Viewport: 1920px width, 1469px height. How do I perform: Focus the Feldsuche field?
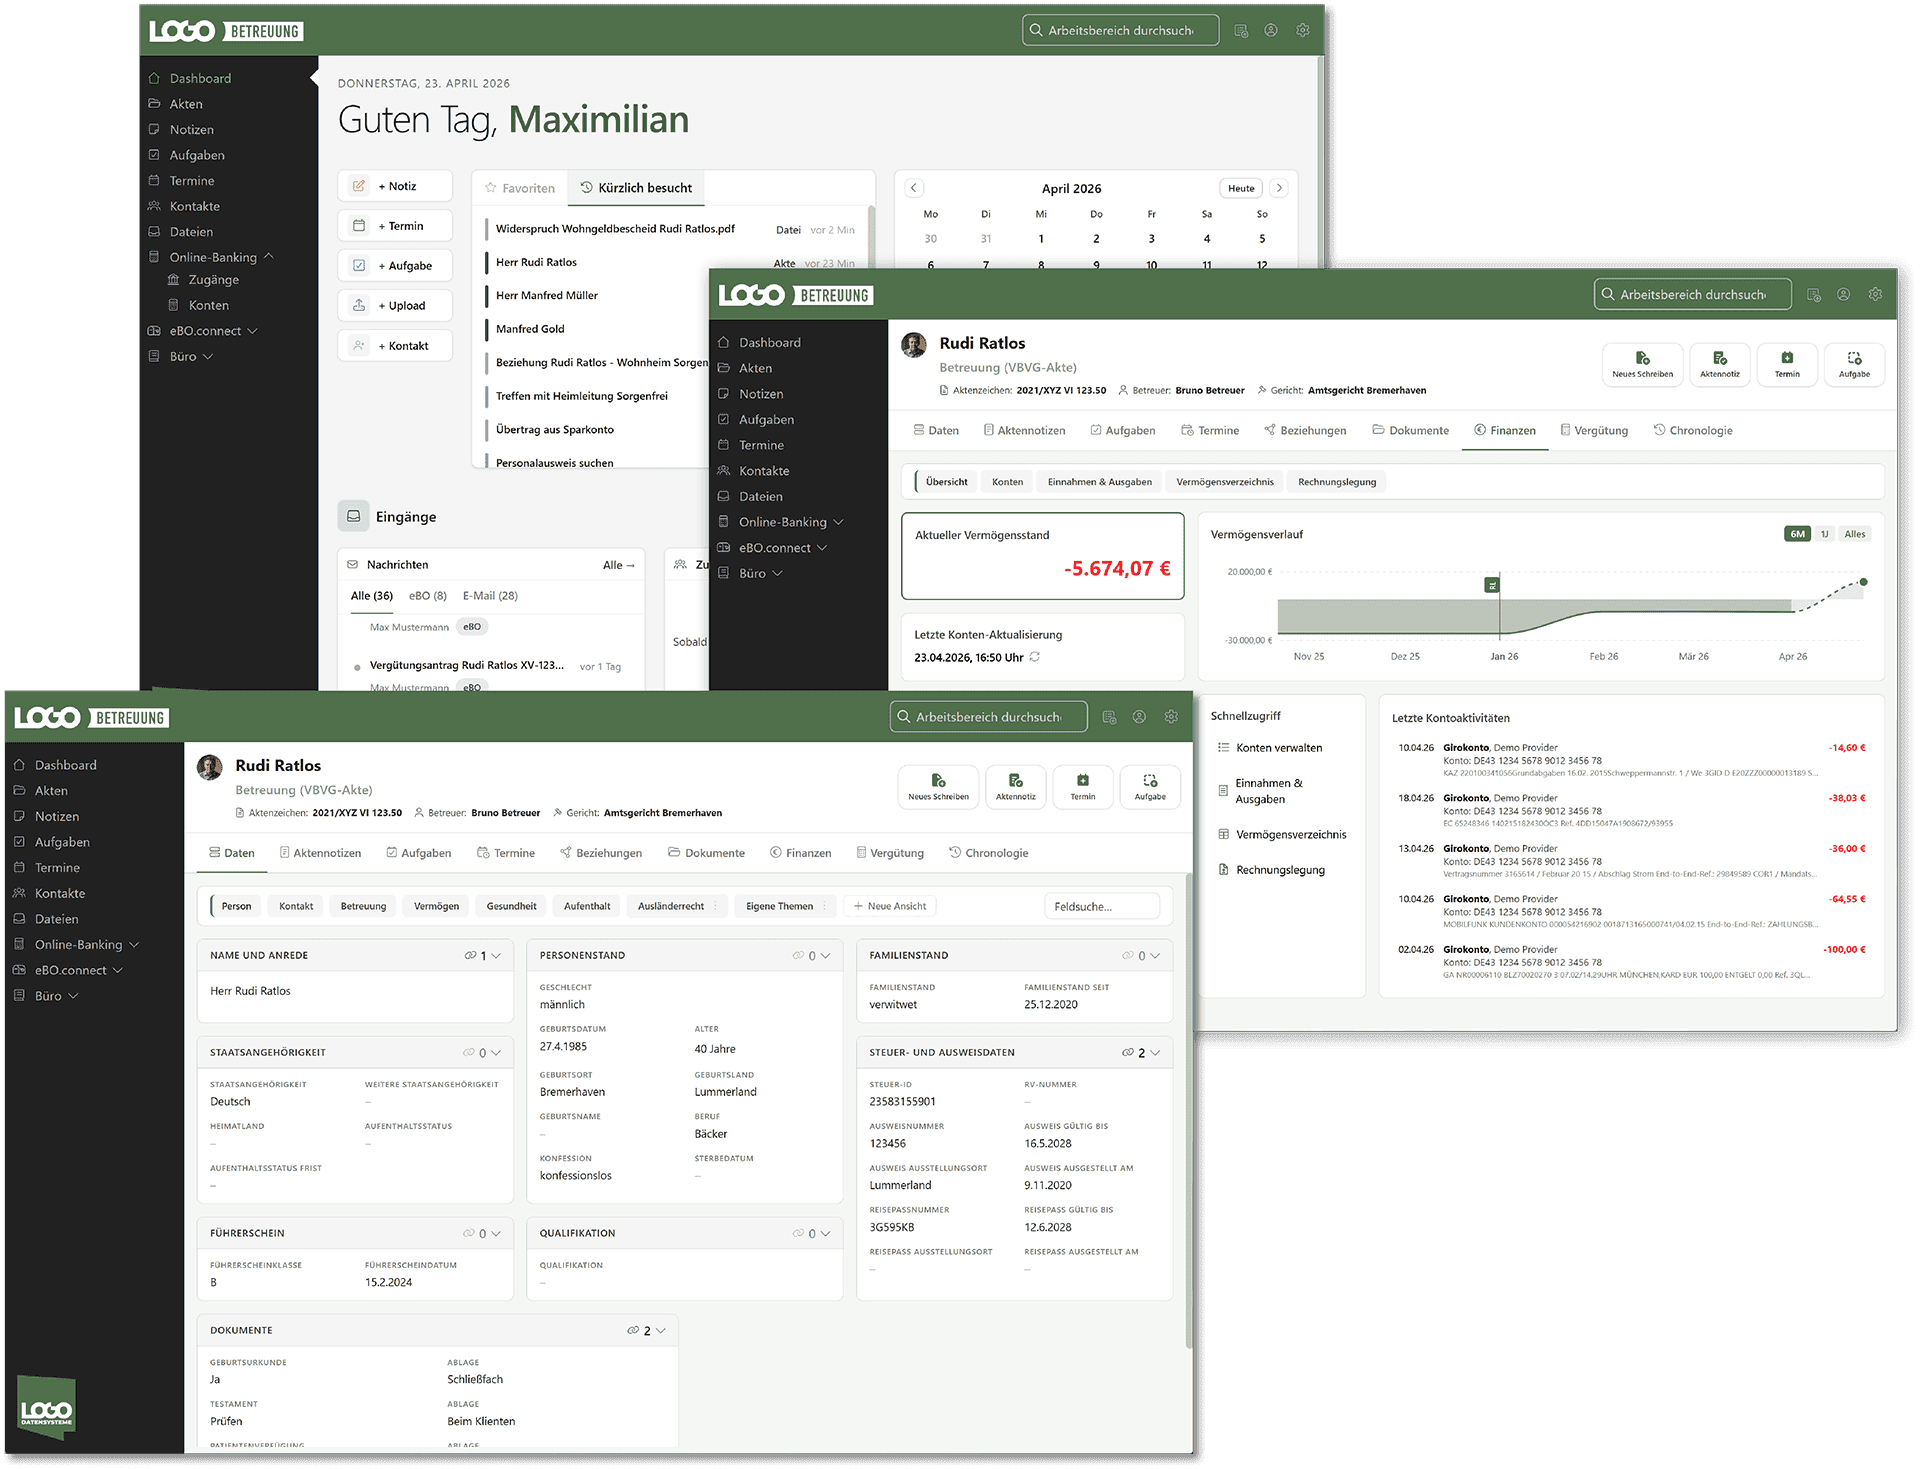[1102, 907]
